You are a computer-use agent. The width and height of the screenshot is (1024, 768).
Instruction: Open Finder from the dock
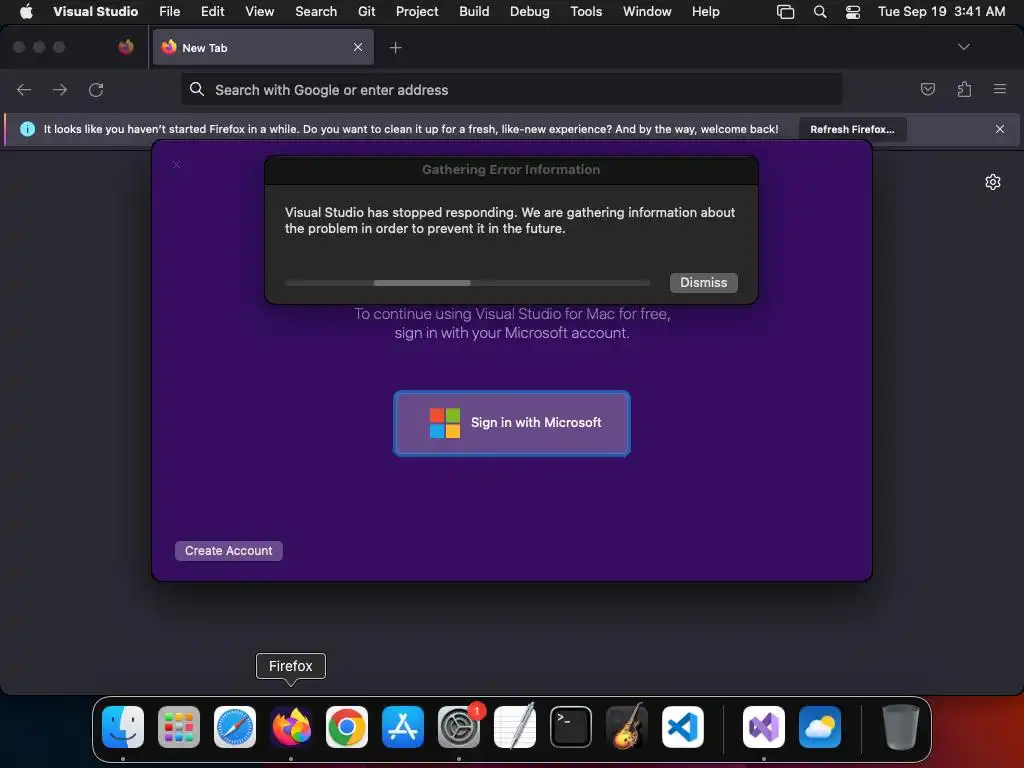[x=123, y=727]
